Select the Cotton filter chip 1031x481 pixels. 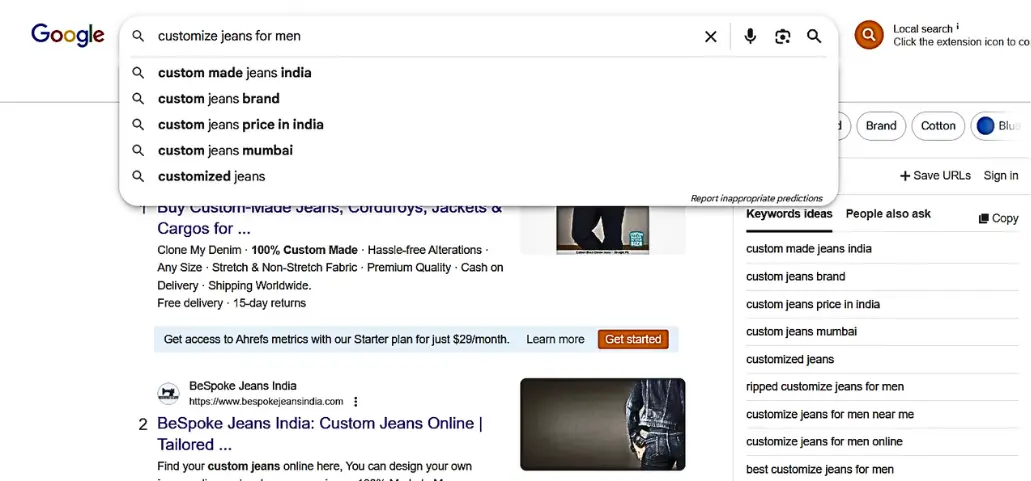click(x=938, y=126)
